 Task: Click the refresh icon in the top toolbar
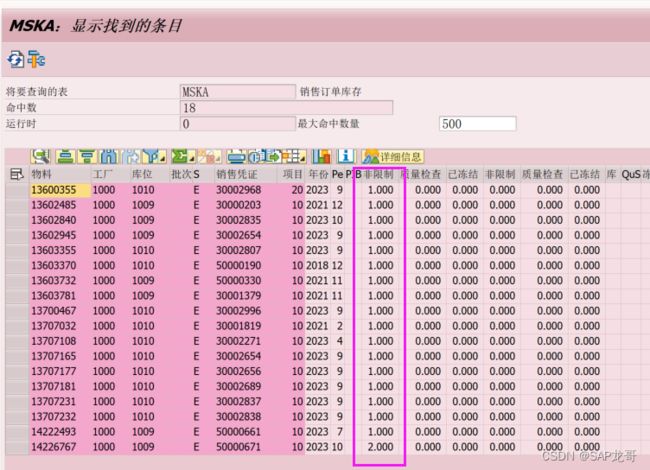(x=15, y=60)
